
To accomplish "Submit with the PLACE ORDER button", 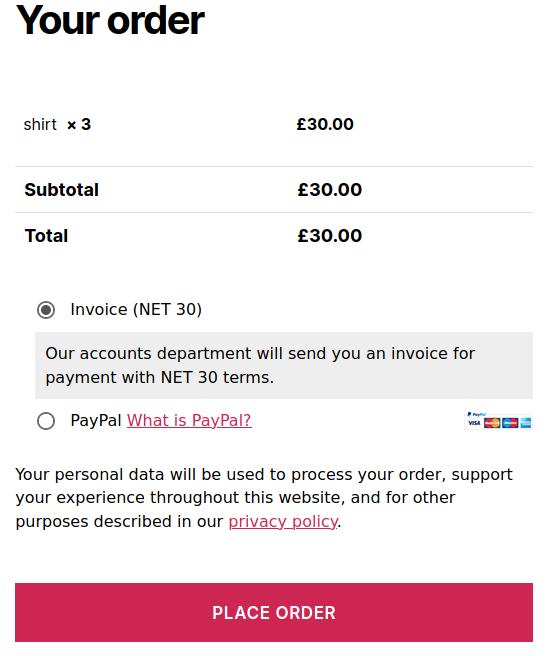I will click(274, 612).
